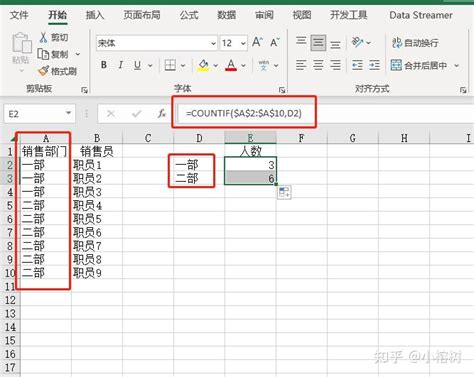The width and height of the screenshot is (474, 377).
Task: Click decrease indent icon
Action: [x=357, y=65]
